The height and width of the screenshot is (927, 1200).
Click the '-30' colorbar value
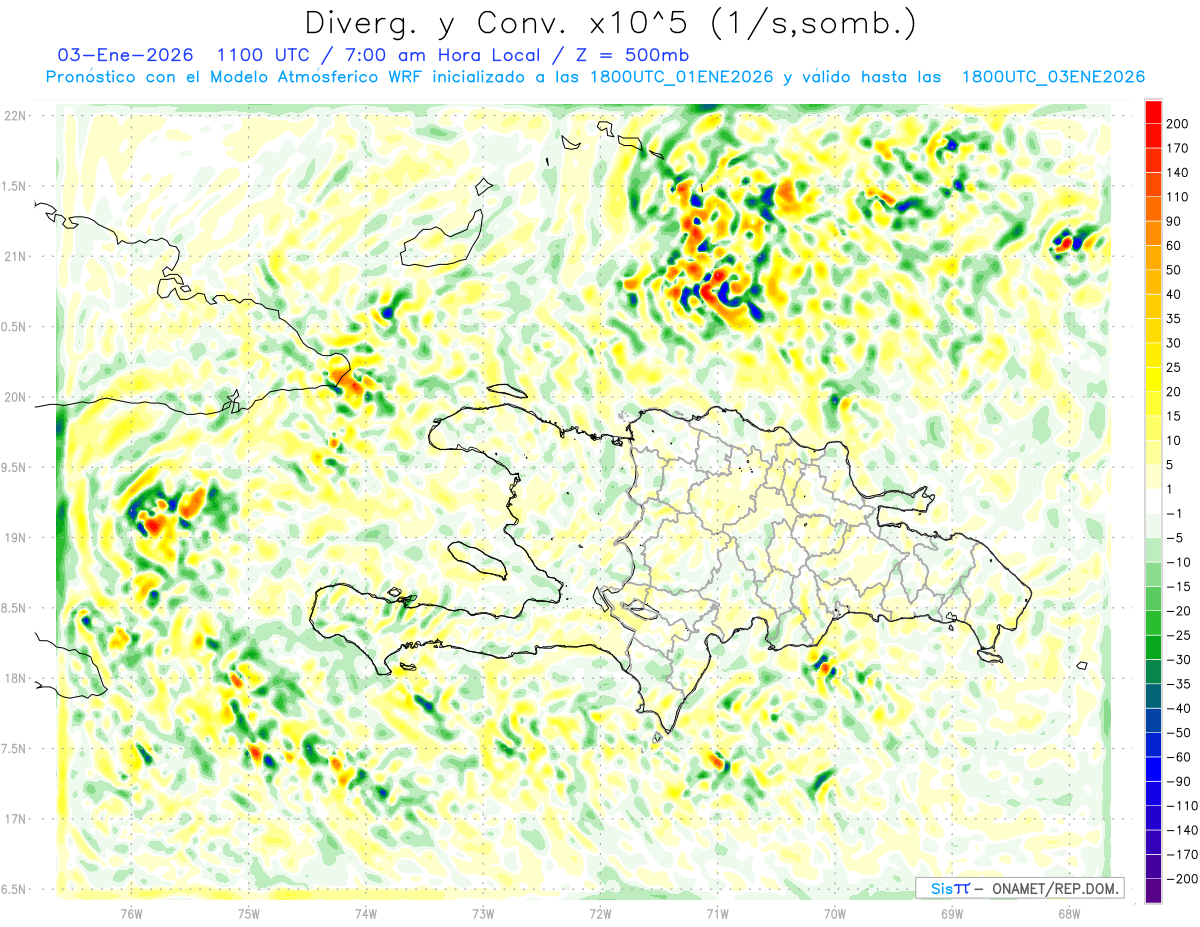[1180, 660]
